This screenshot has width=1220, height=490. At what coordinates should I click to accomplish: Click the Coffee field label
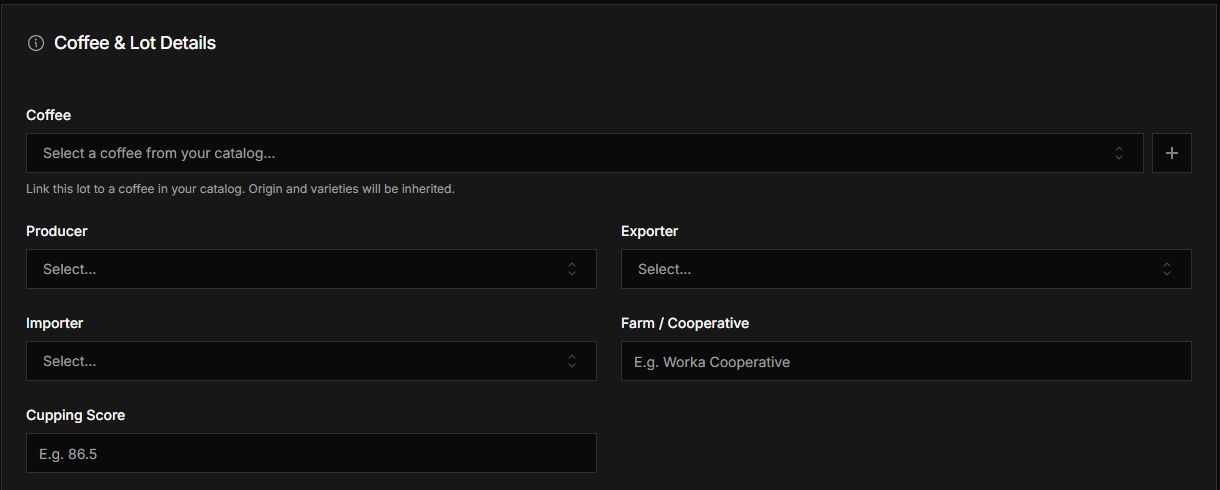point(48,115)
